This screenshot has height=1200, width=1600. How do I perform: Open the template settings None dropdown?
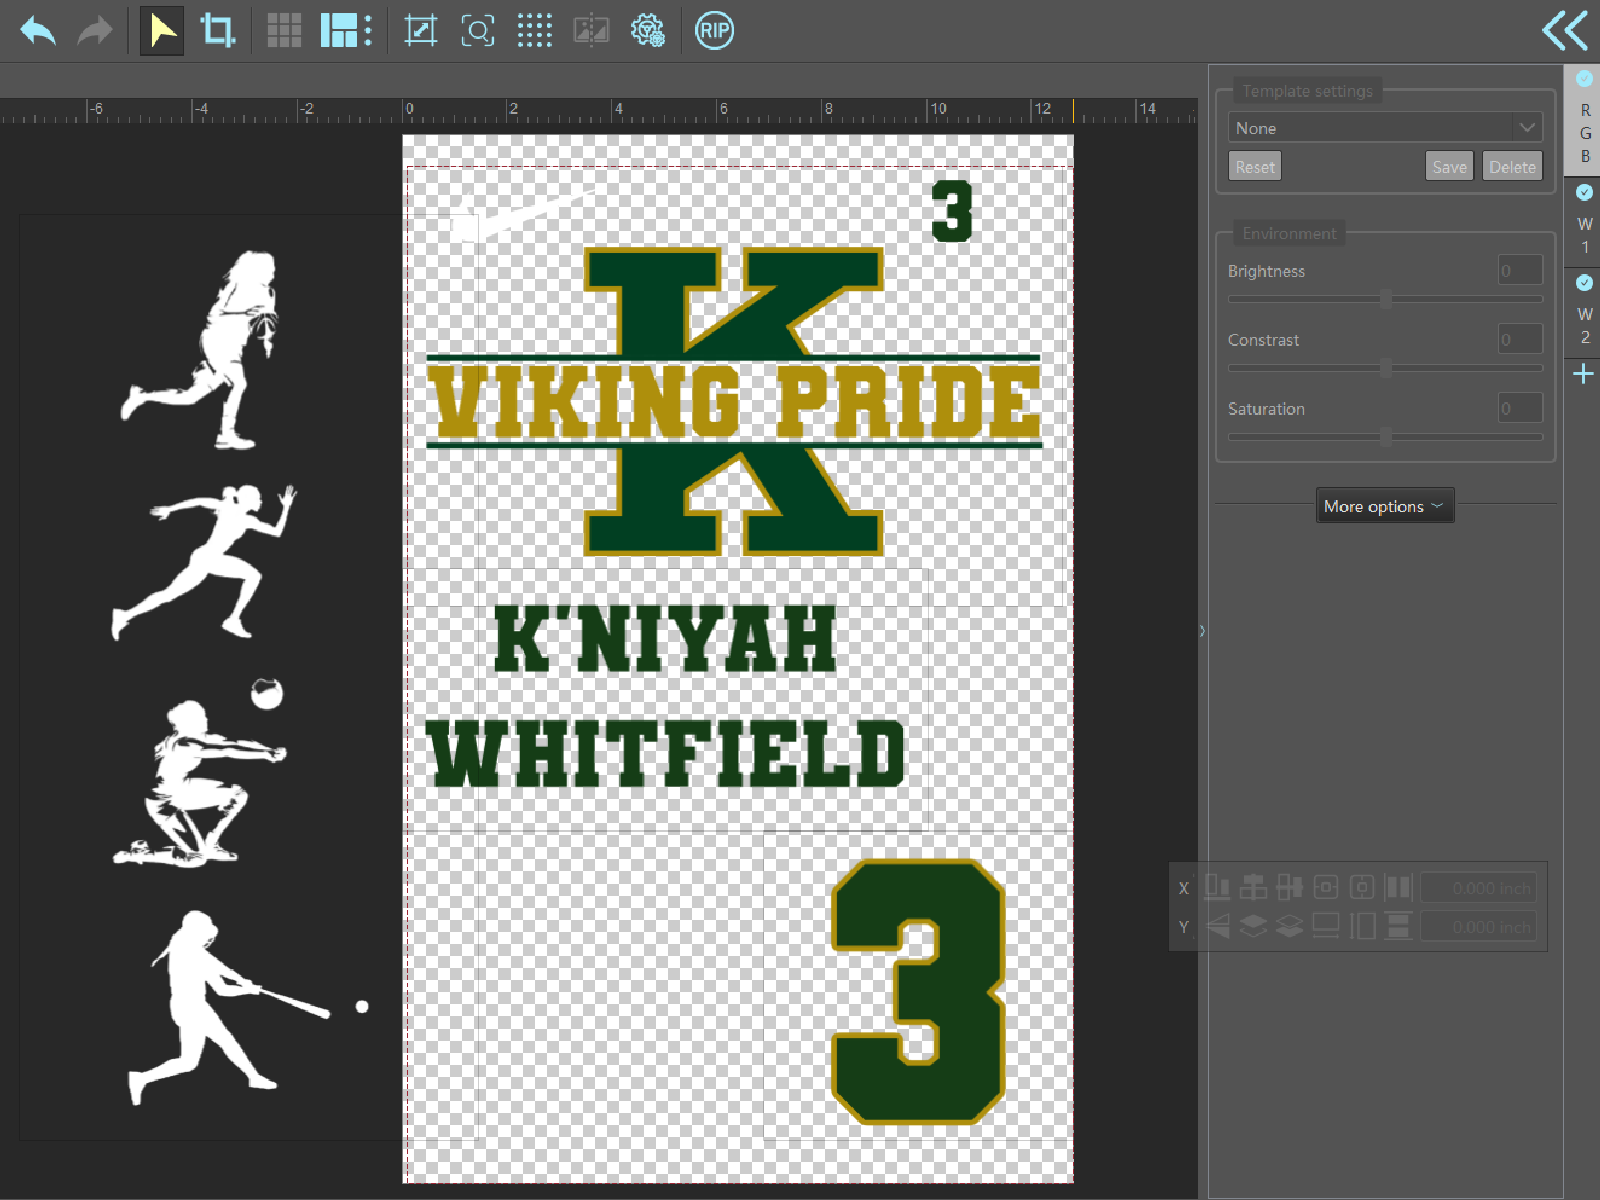tap(1384, 128)
